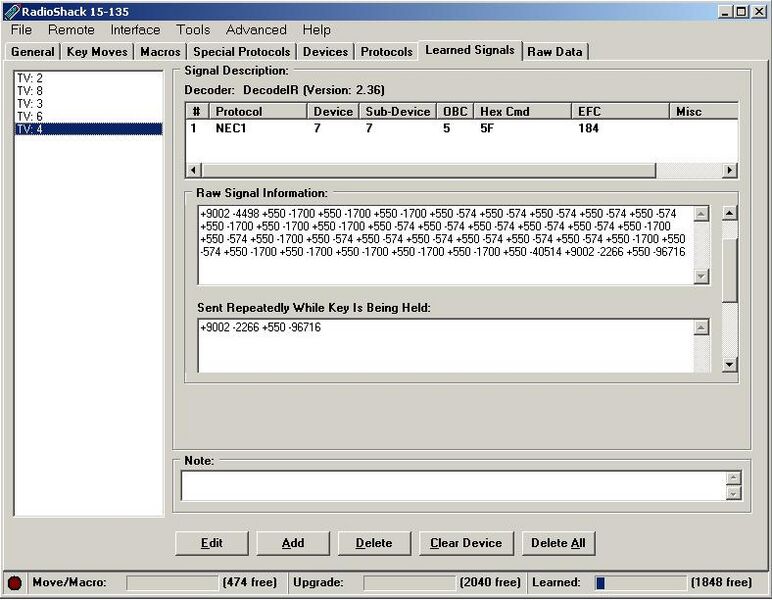Click the Edit button
Screen dimensions: 772x600
[x=212, y=543]
